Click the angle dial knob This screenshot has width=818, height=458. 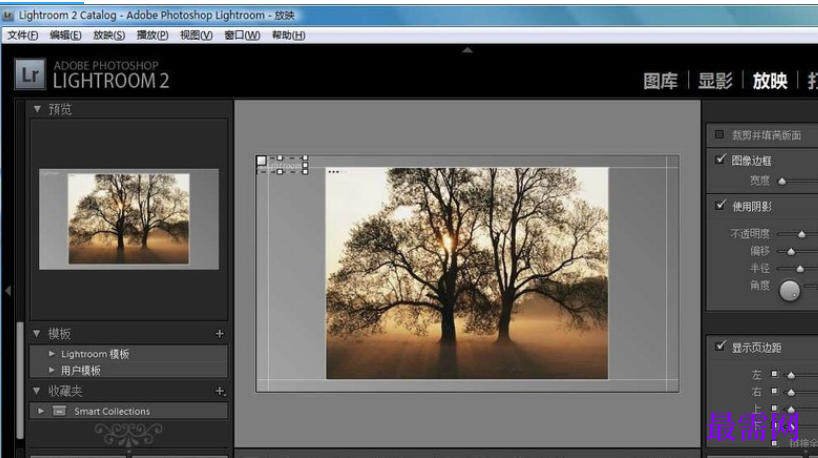(789, 291)
